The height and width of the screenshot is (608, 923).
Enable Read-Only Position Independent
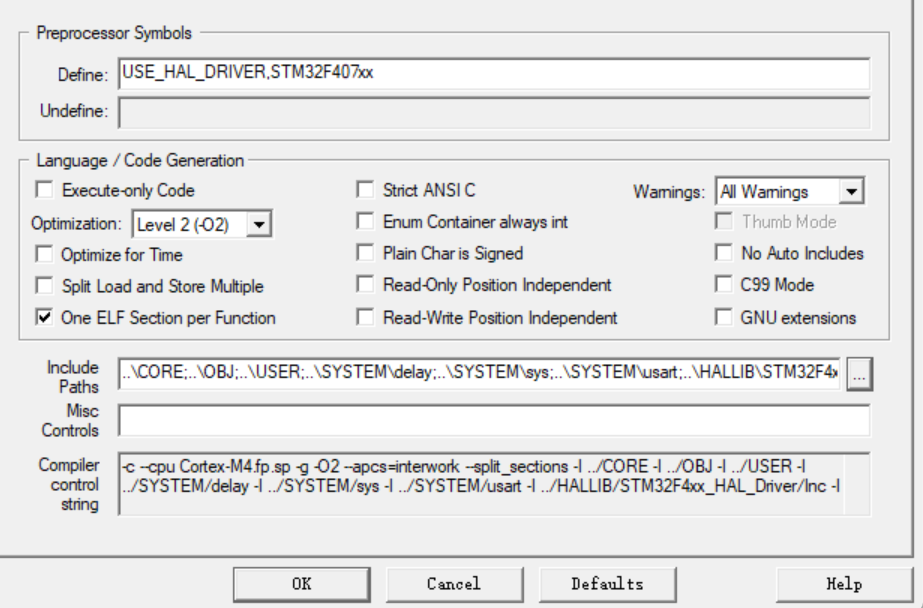tap(365, 286)
